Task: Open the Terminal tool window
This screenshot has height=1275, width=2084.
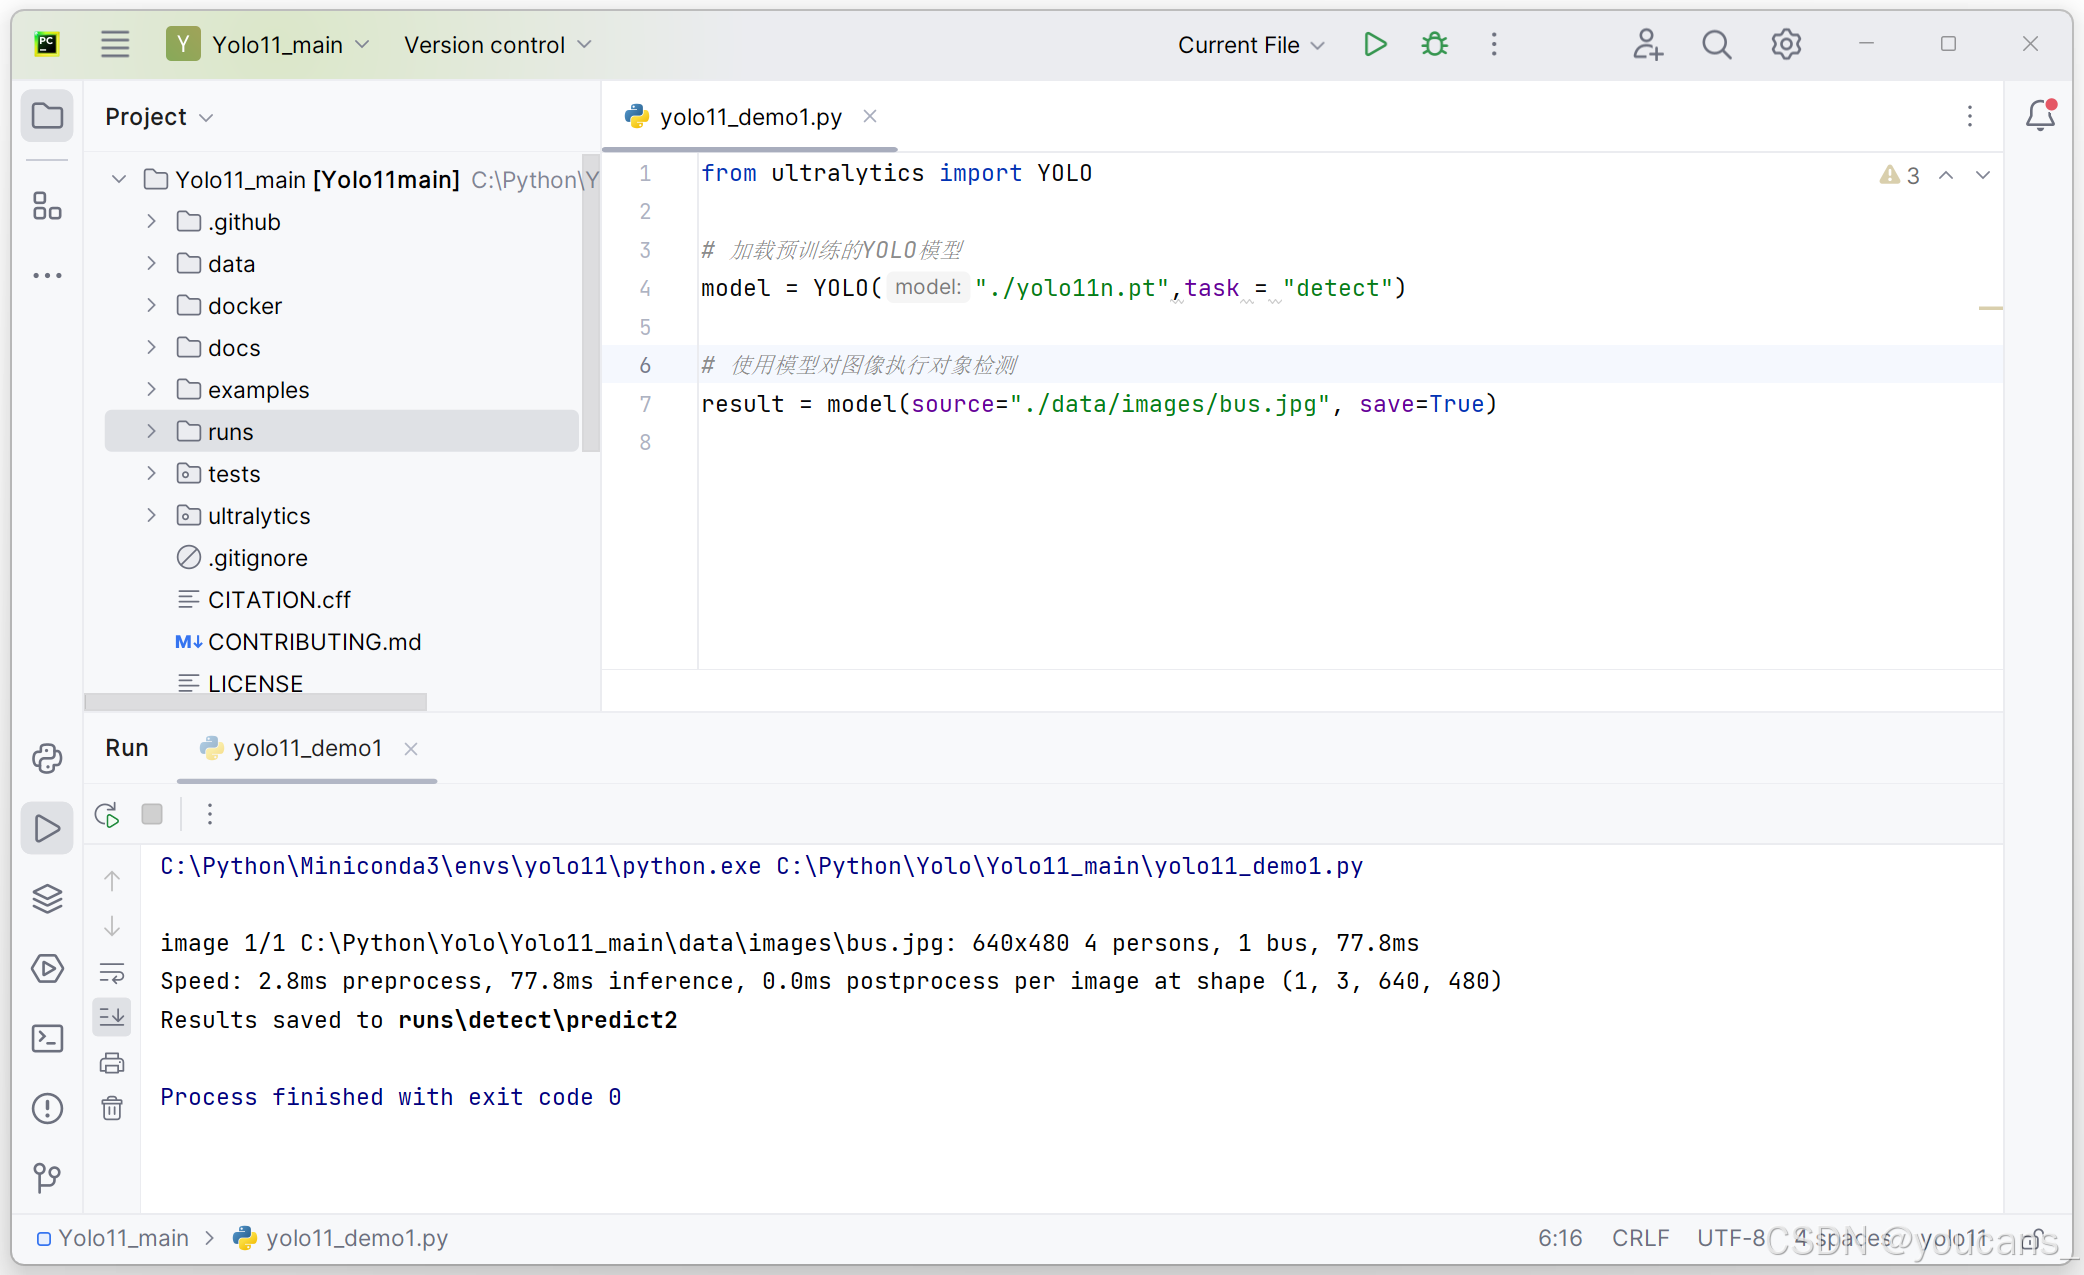Action: coord(47,1039)
